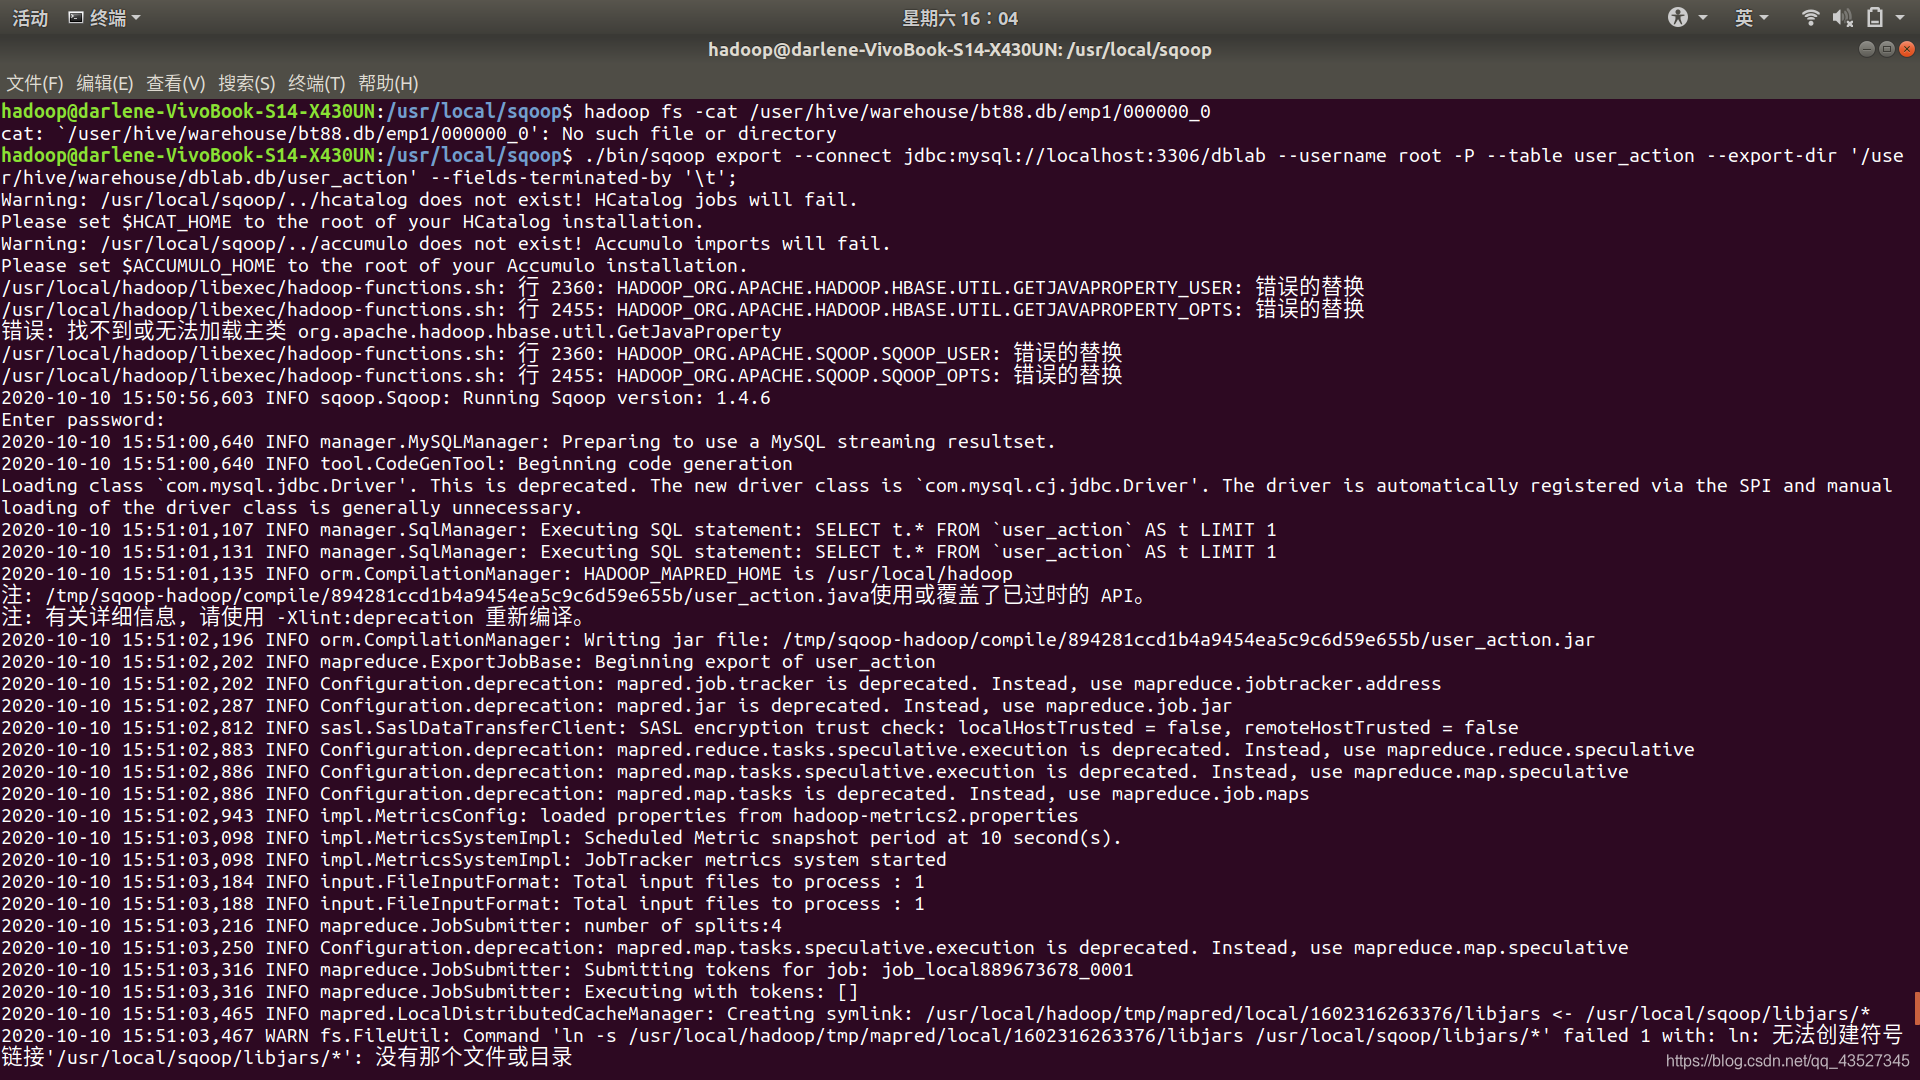This screenshot has width=1920, height=1080.
Task: Click the 'Submitting tokens for job' line
Action: (567, 969)
